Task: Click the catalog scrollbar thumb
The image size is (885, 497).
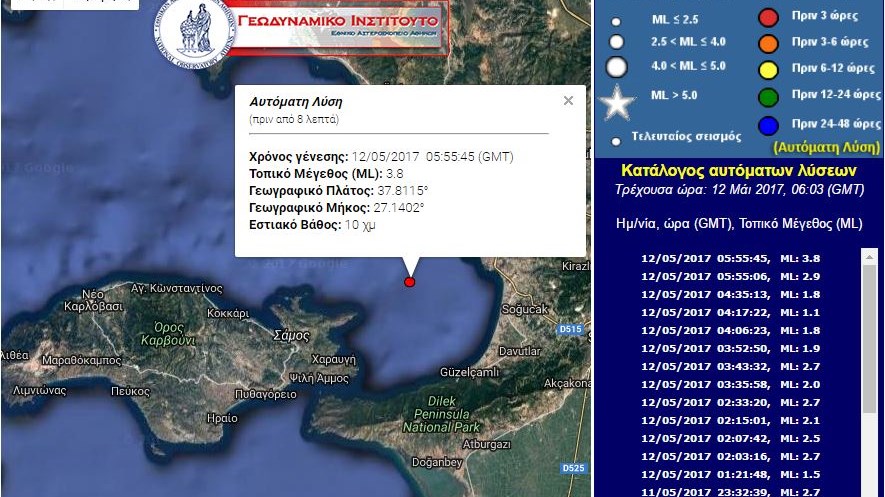Action: (x=870, y=339)
